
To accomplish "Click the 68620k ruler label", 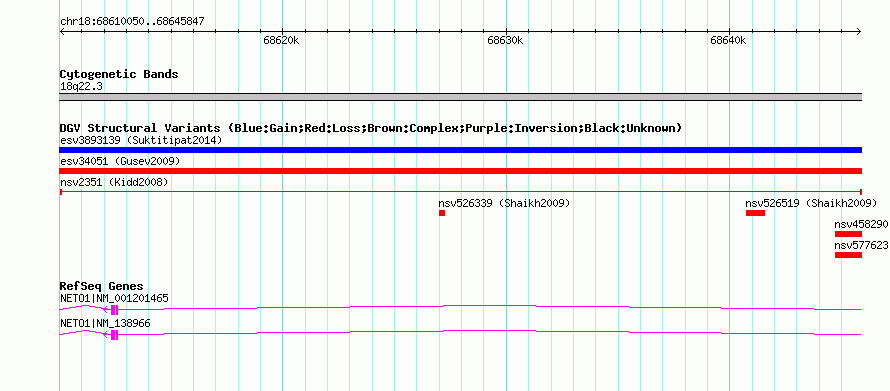I will [281, 41].
